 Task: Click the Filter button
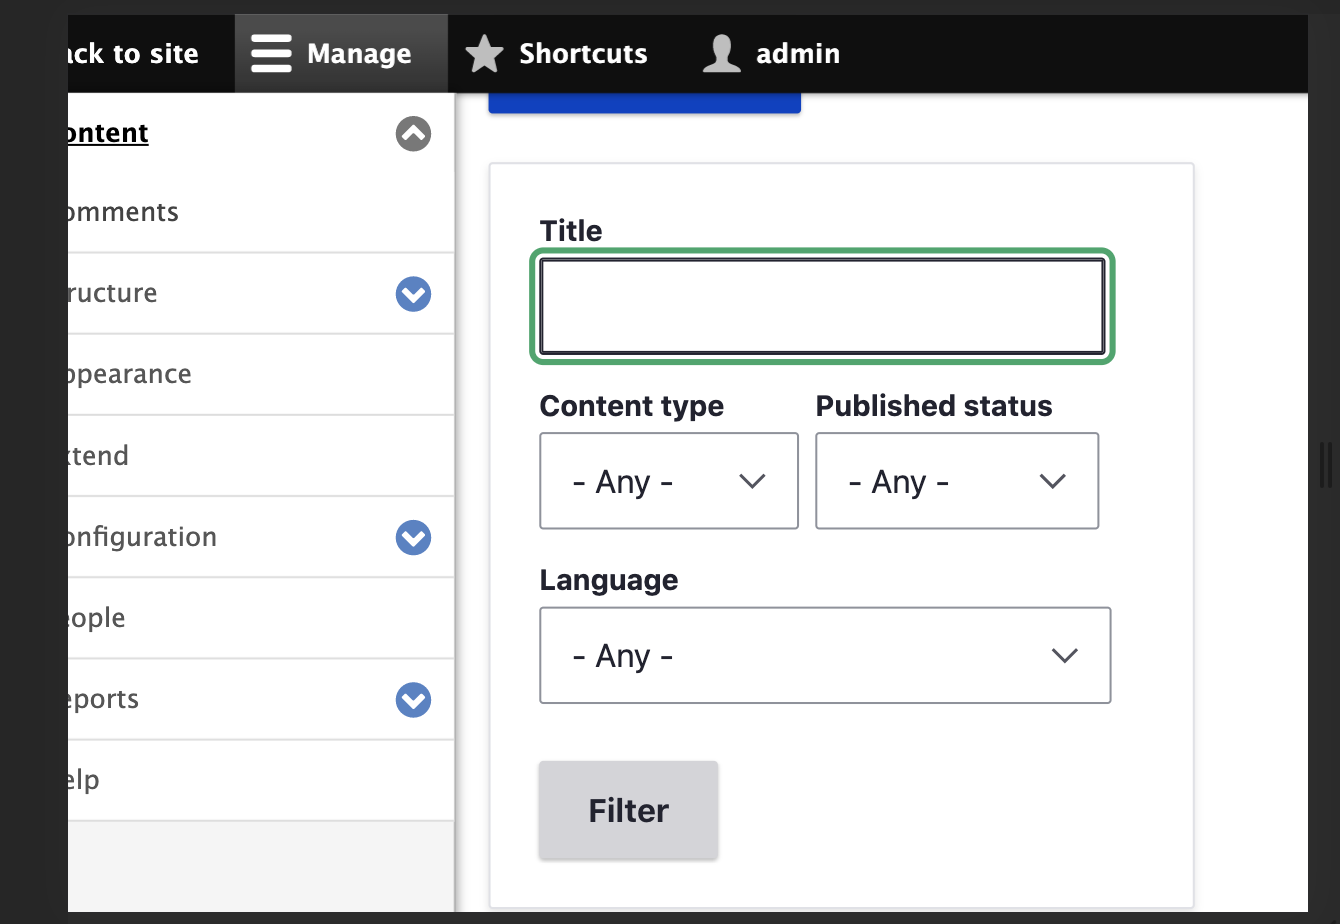click(628, 810)
